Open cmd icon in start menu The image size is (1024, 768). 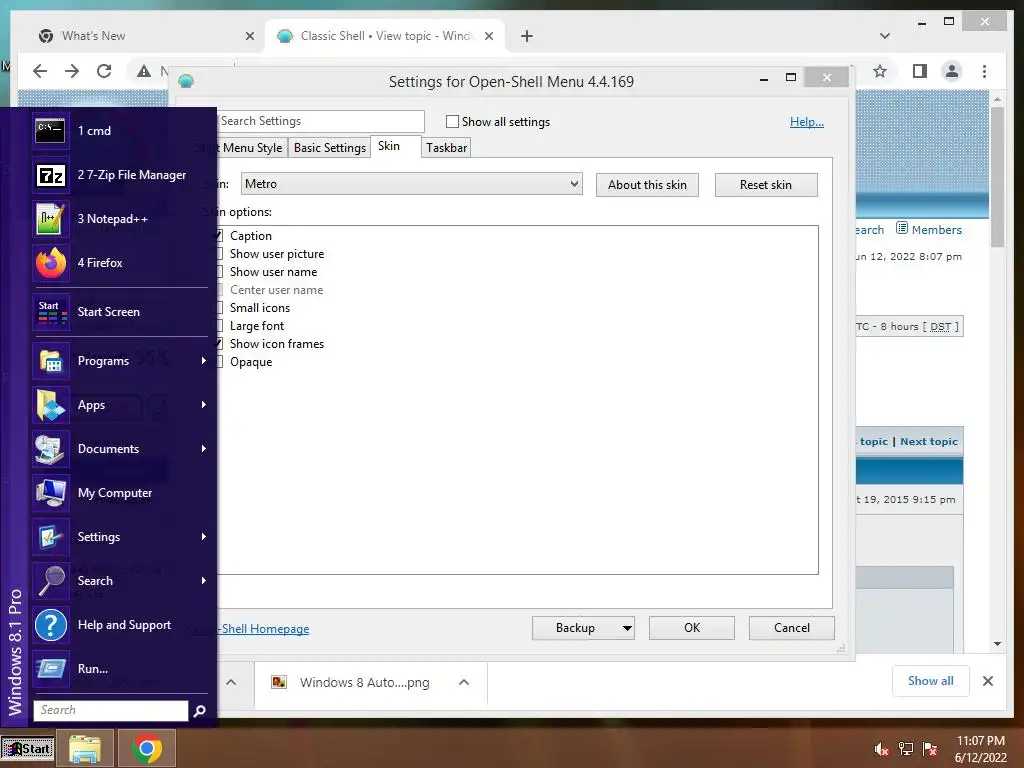click(x=50, y=131)
